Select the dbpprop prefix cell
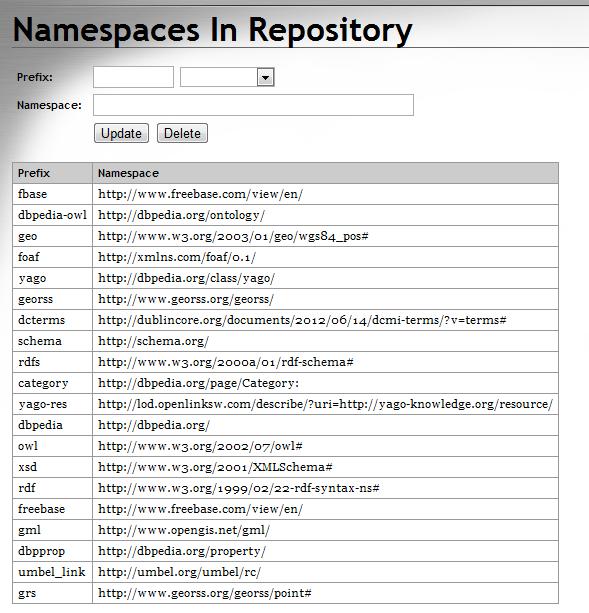589x613 pixels. coord(52,551)
